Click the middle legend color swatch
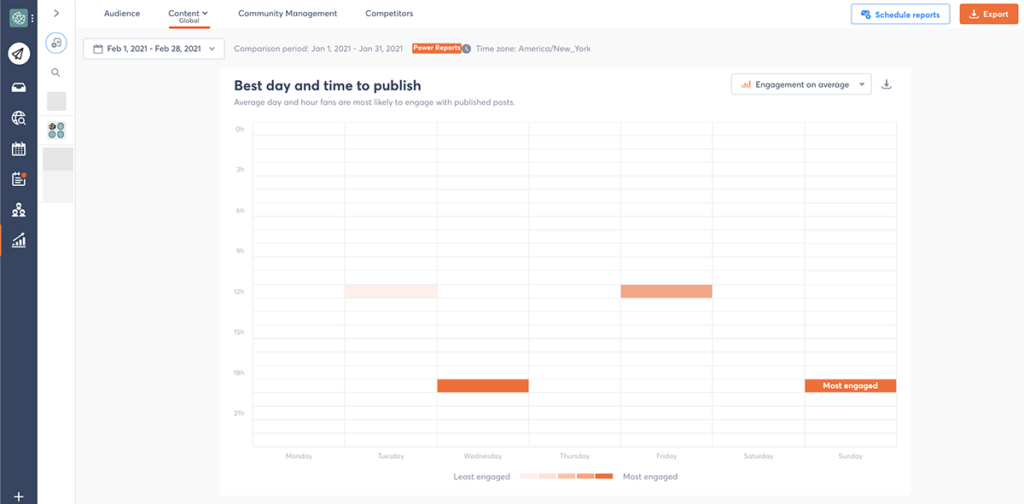This screenshot has width=1024, height=504. pyautogui.click(x=567, y=477)
